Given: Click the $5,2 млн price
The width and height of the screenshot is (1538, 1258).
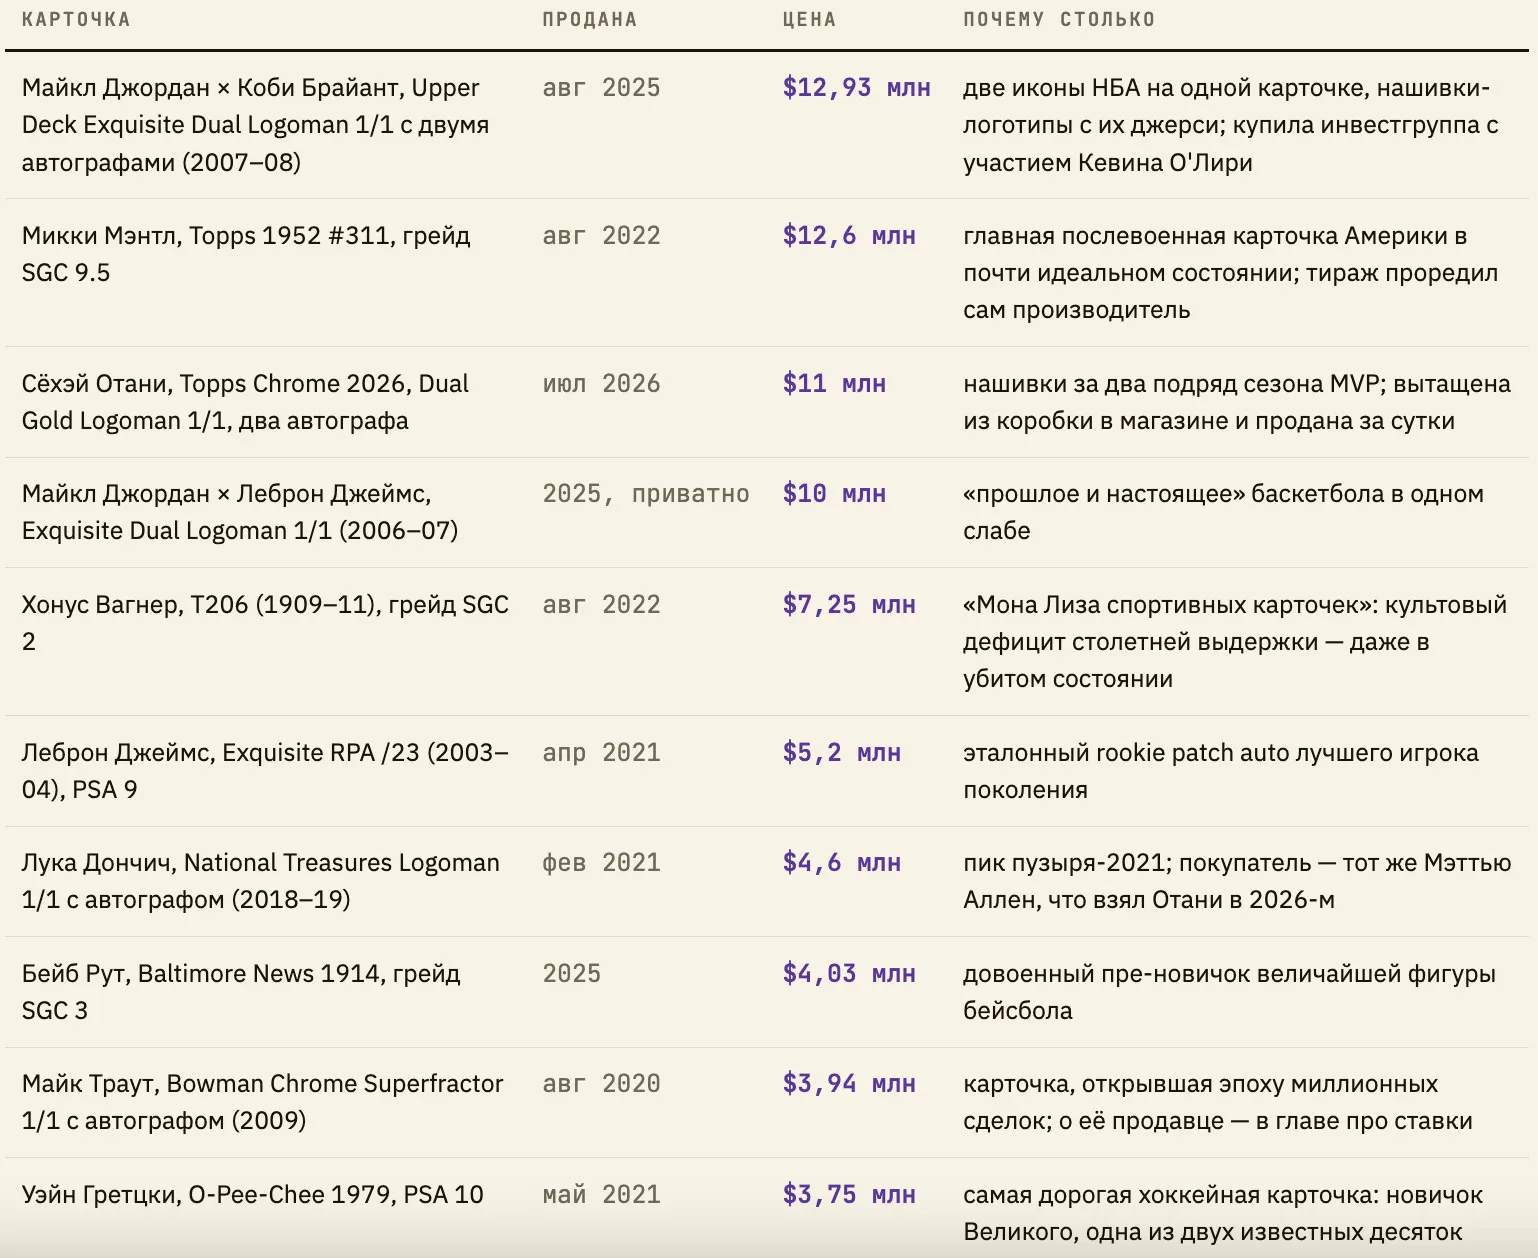Looking at the screenshot, I should pyautogui.click(x=842, y=753).
